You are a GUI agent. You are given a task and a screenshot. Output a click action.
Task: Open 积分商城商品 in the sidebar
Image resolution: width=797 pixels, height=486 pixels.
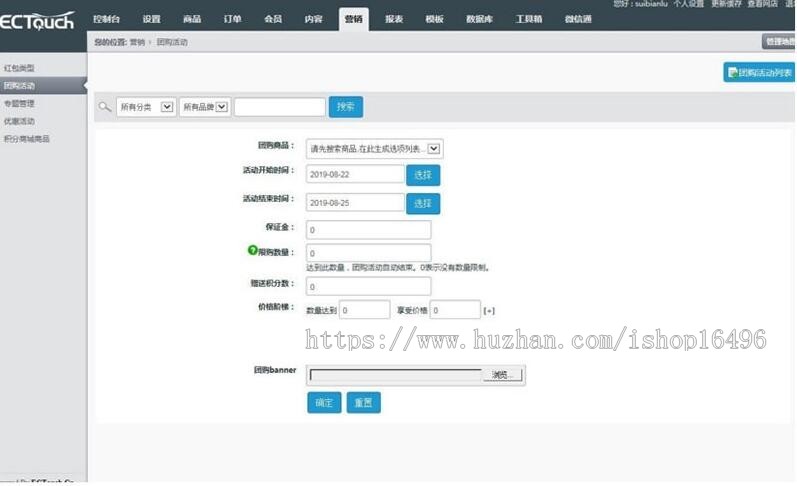click(27, 139)
